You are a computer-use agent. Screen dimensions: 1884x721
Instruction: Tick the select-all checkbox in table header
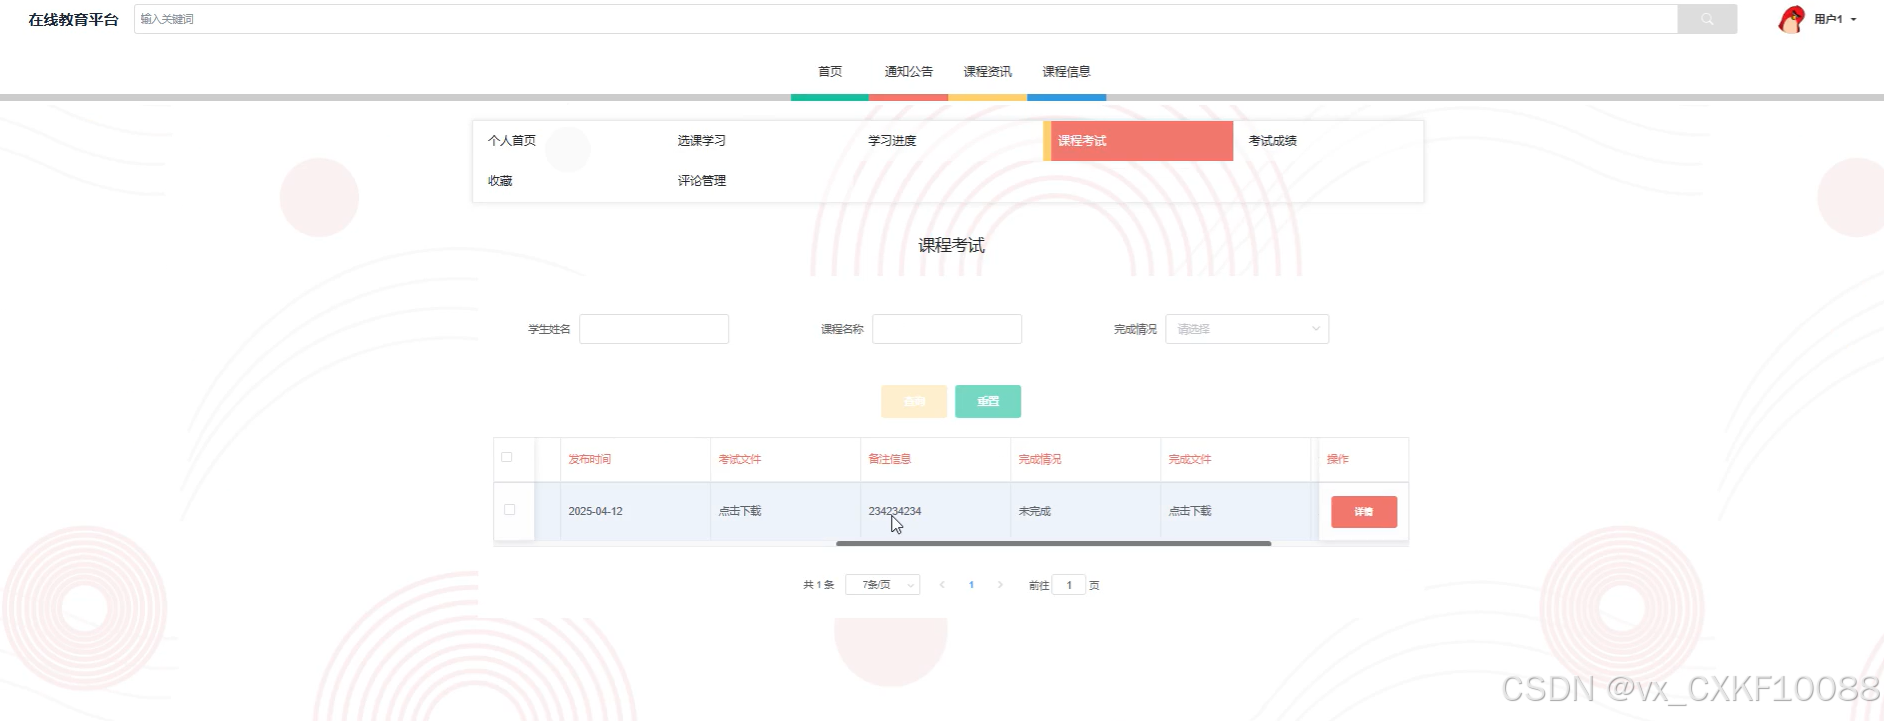pyautogui.click(x=507, y=457)
